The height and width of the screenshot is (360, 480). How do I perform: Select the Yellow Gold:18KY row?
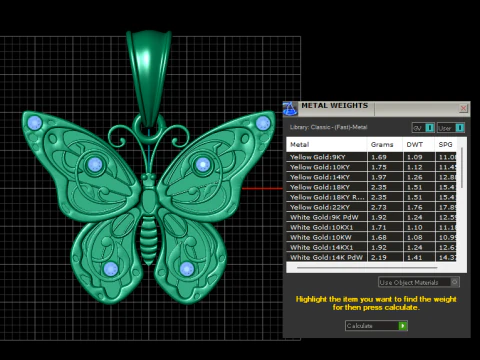point(371,187)
